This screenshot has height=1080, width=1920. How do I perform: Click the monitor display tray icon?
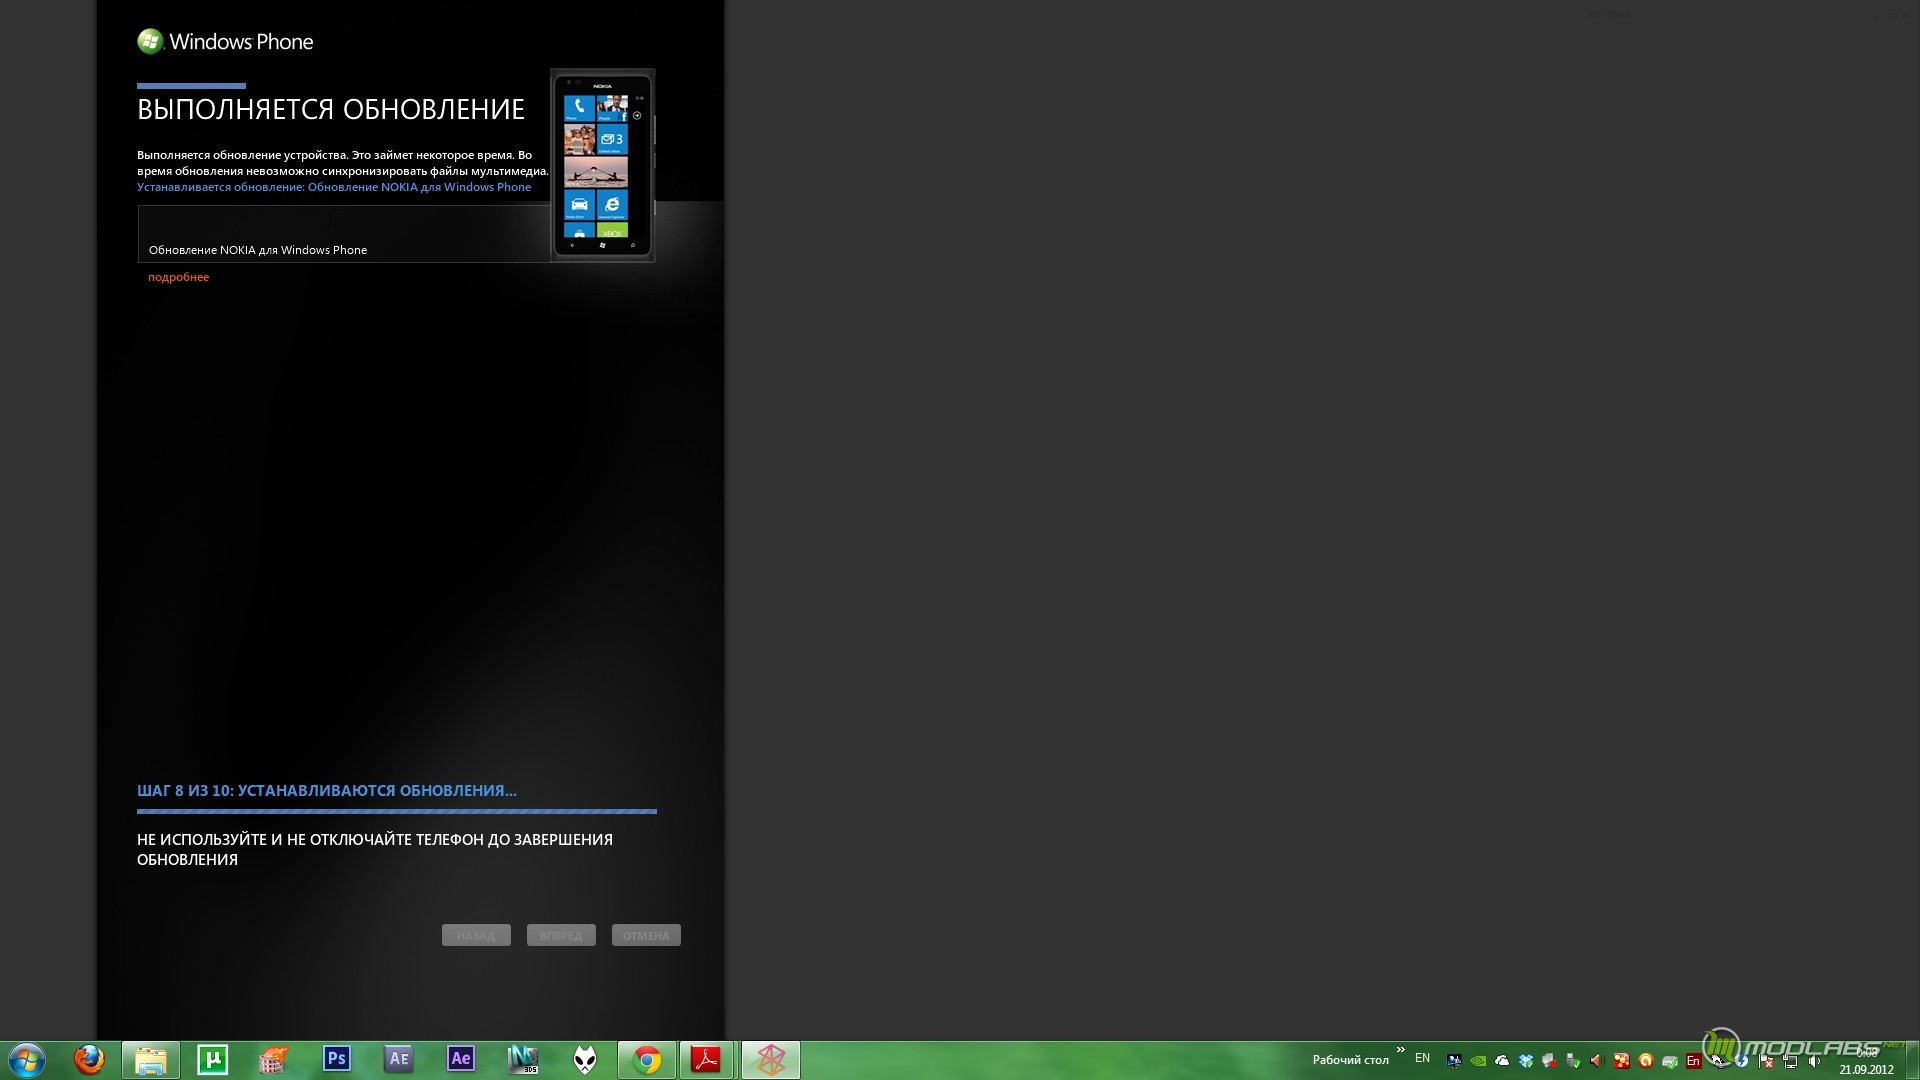[1455, 1061]
